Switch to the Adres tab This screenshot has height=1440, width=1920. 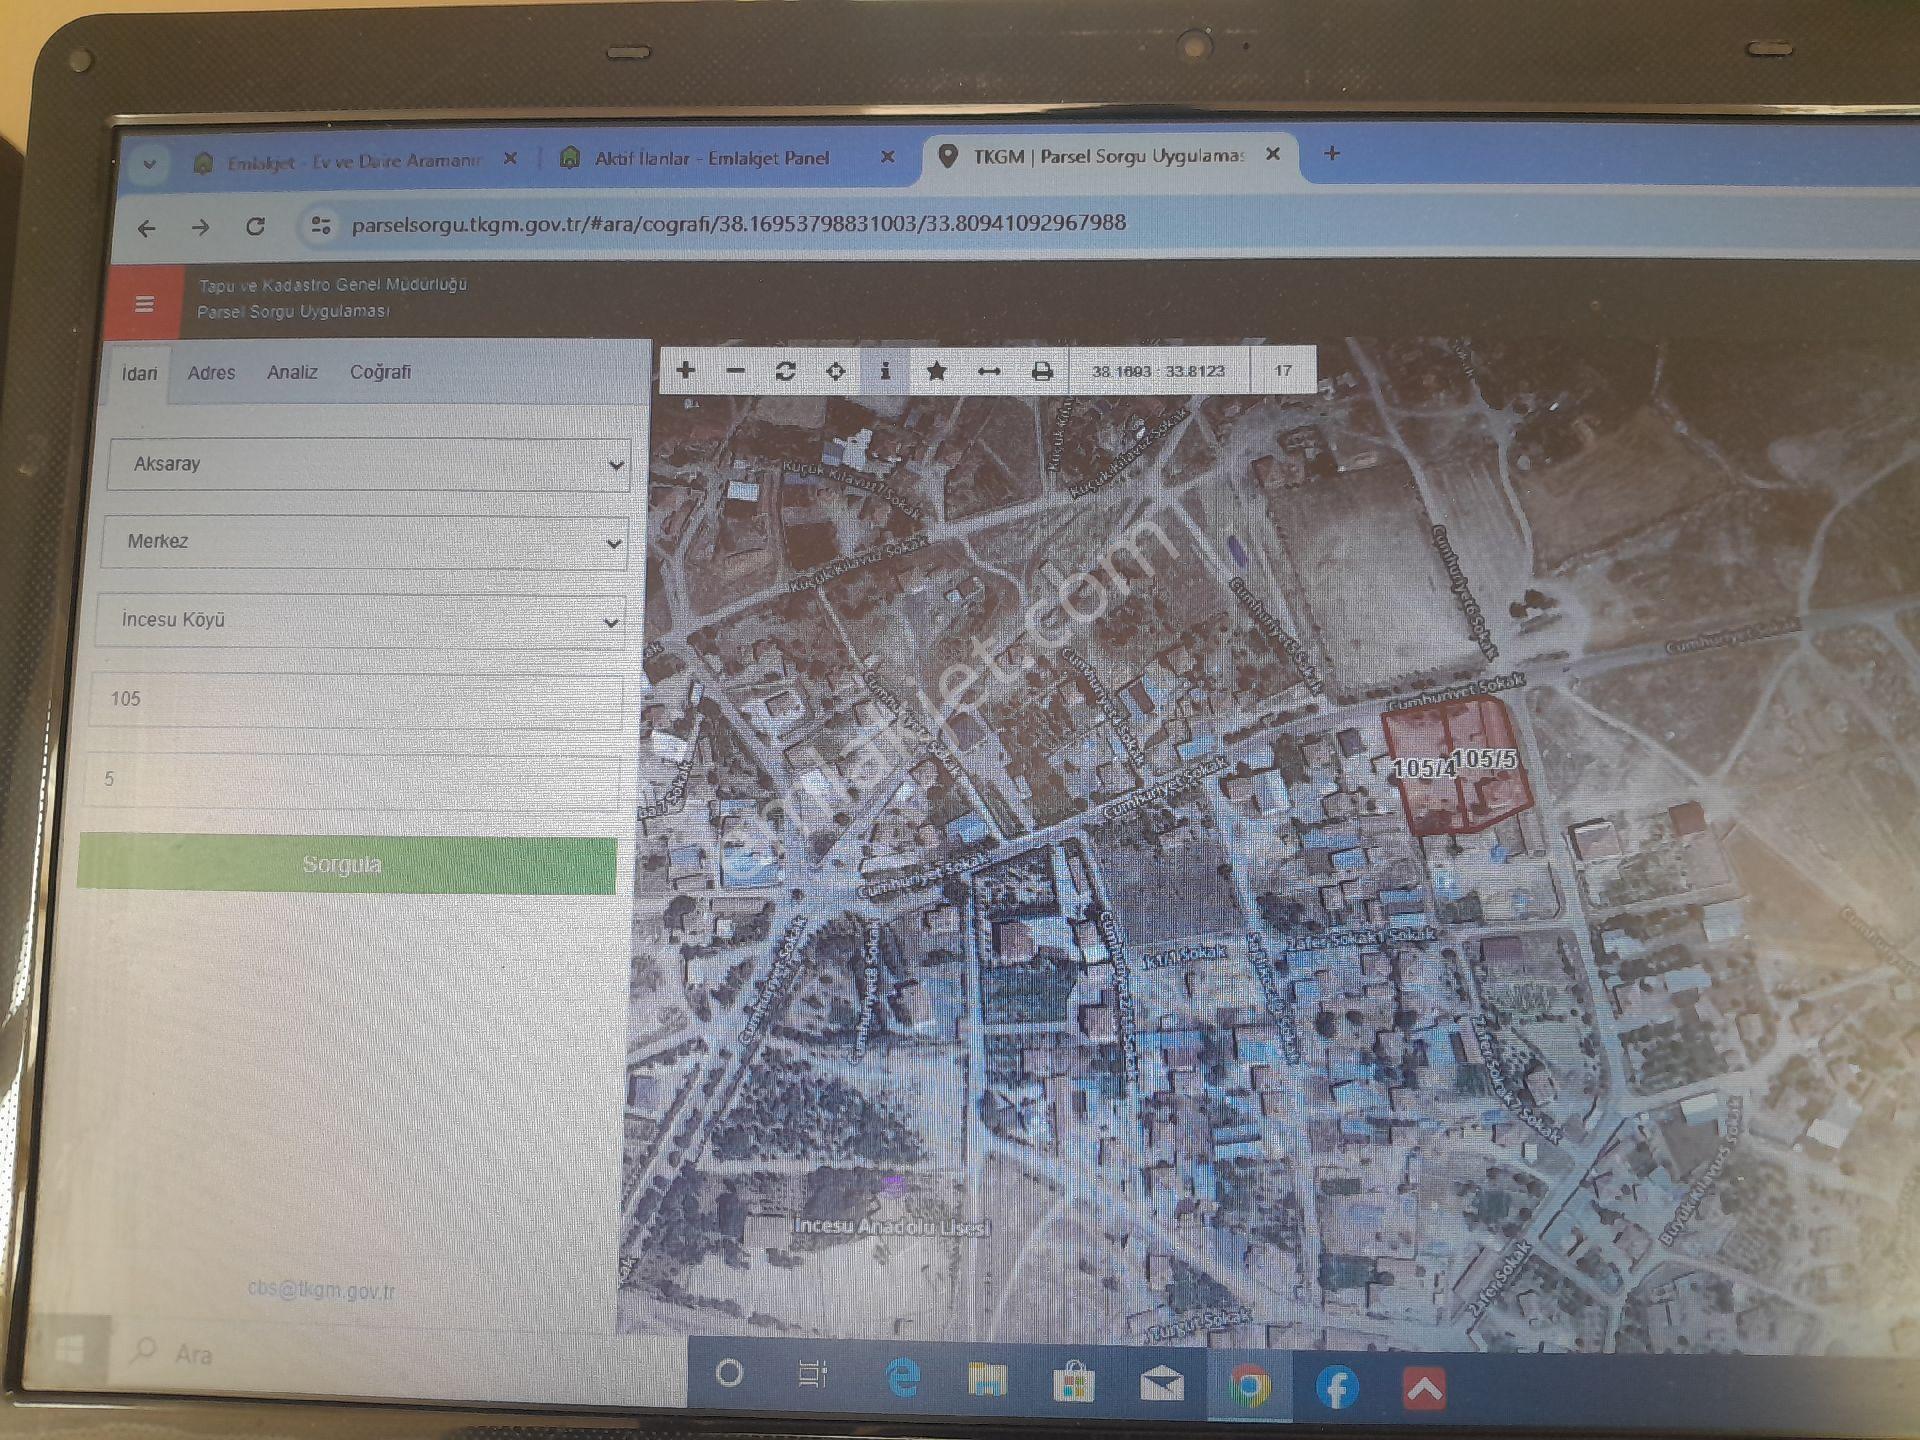[x=211, y=373]
